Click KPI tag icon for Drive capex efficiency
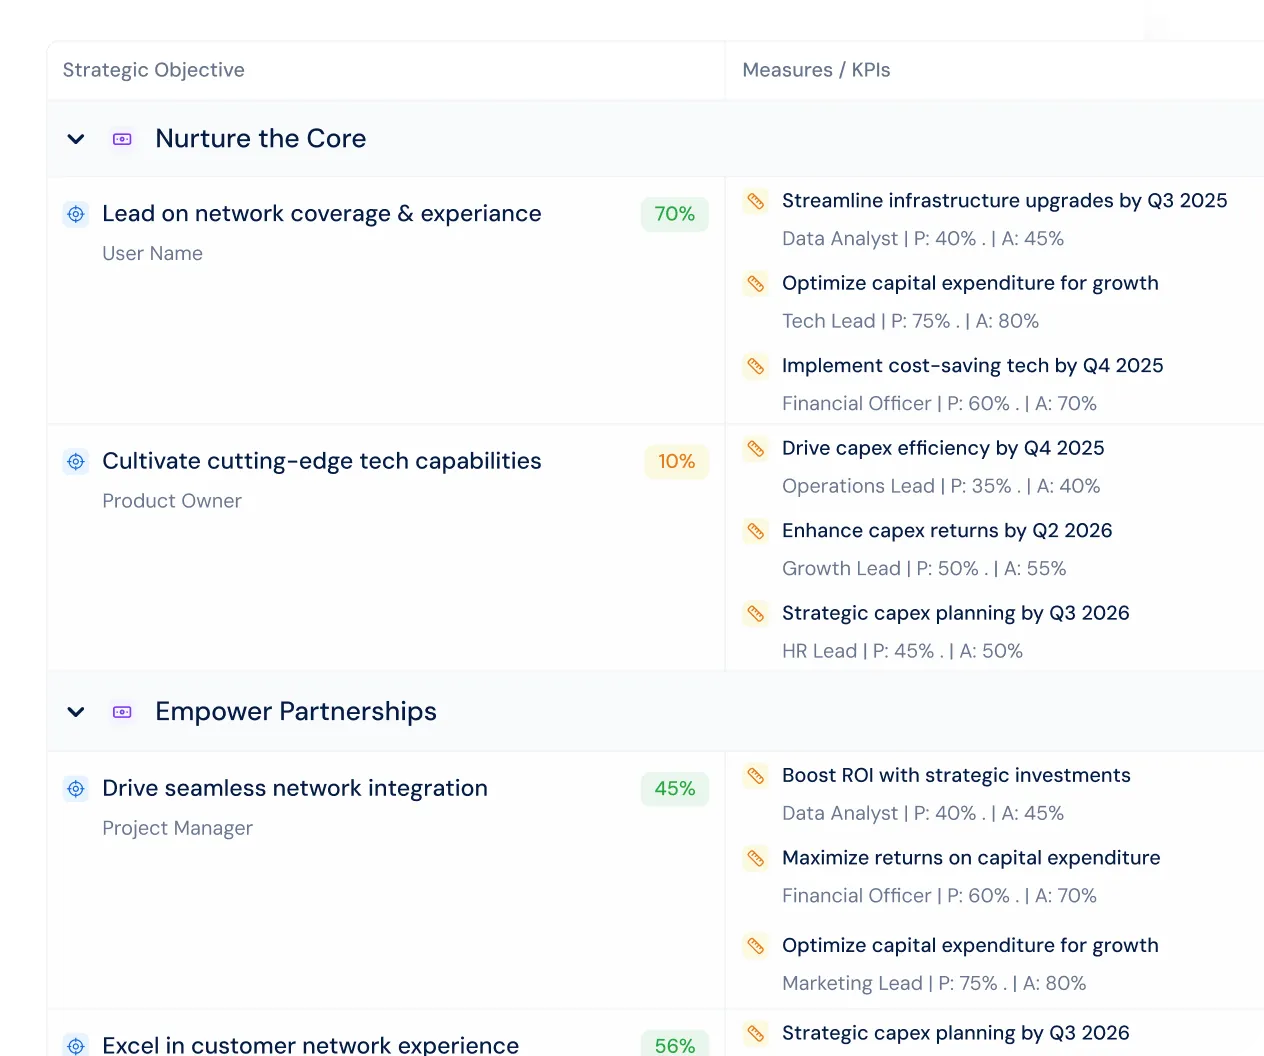This screenshot has width=1264, height=1056. tap(756, 449)
